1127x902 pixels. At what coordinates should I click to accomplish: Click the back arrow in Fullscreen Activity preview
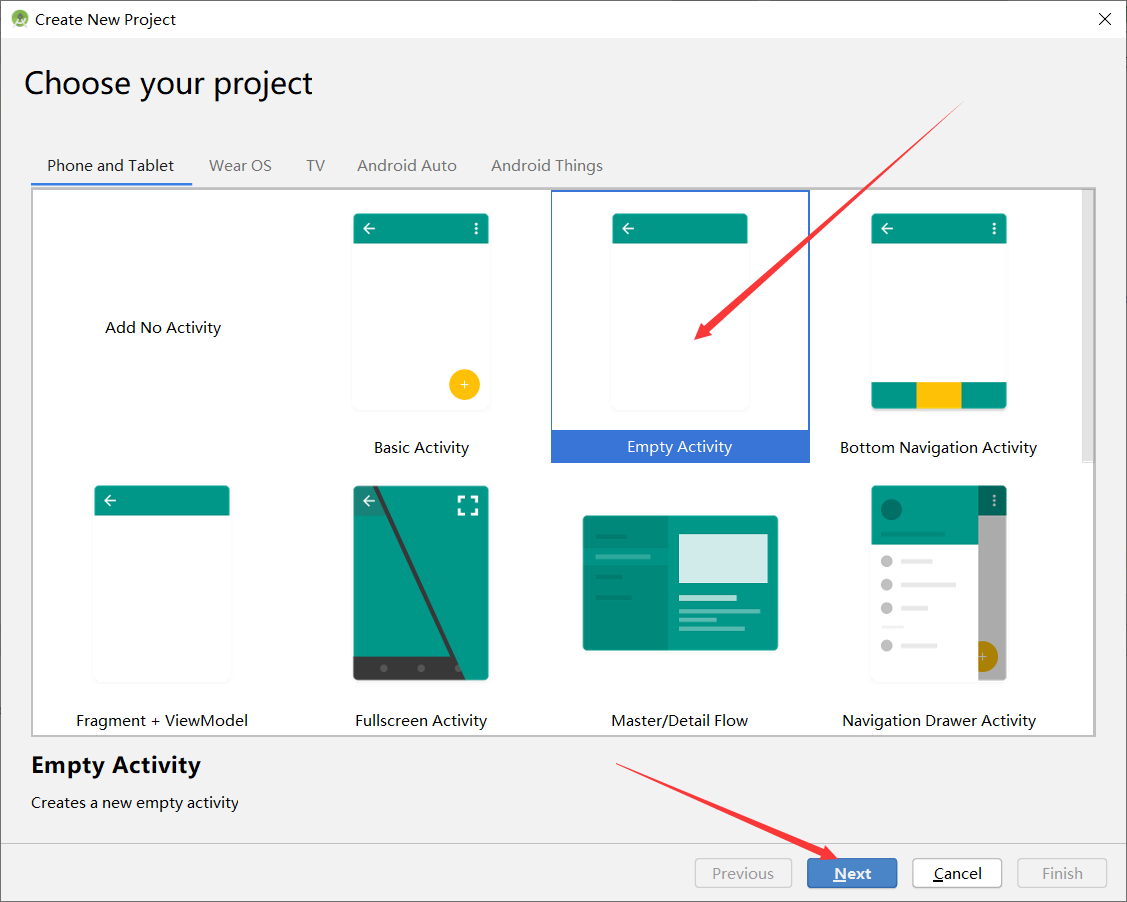click(369, 500)
